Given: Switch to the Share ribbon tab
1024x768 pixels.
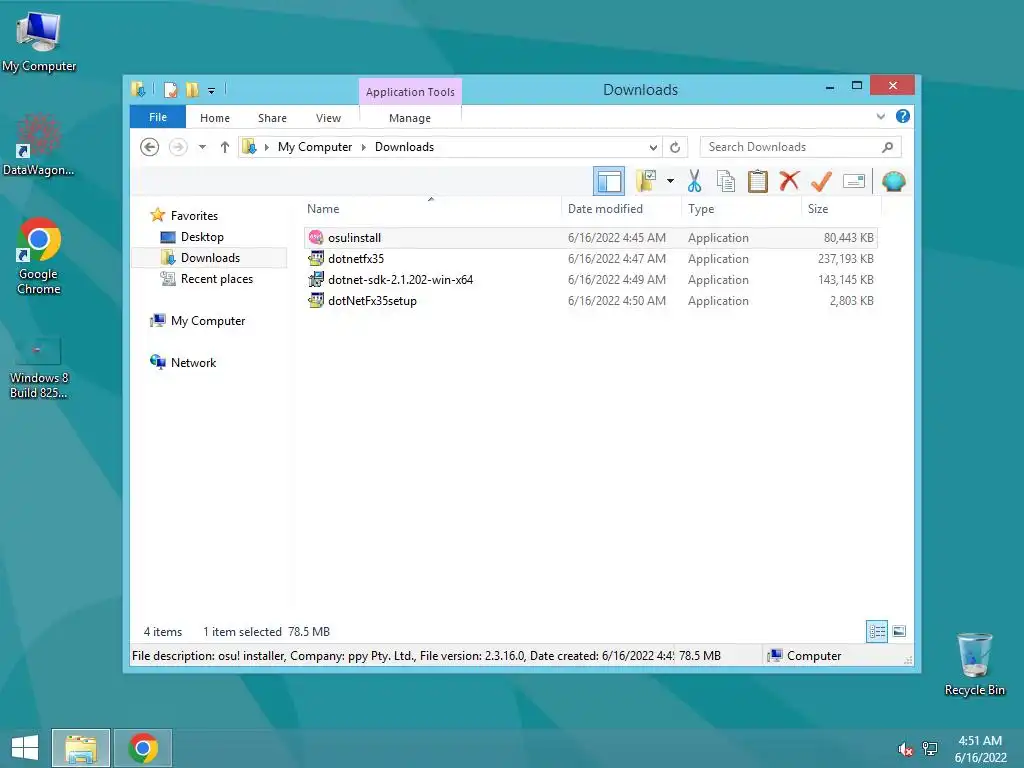Looking at the screenshot, I should click(272, 118).
